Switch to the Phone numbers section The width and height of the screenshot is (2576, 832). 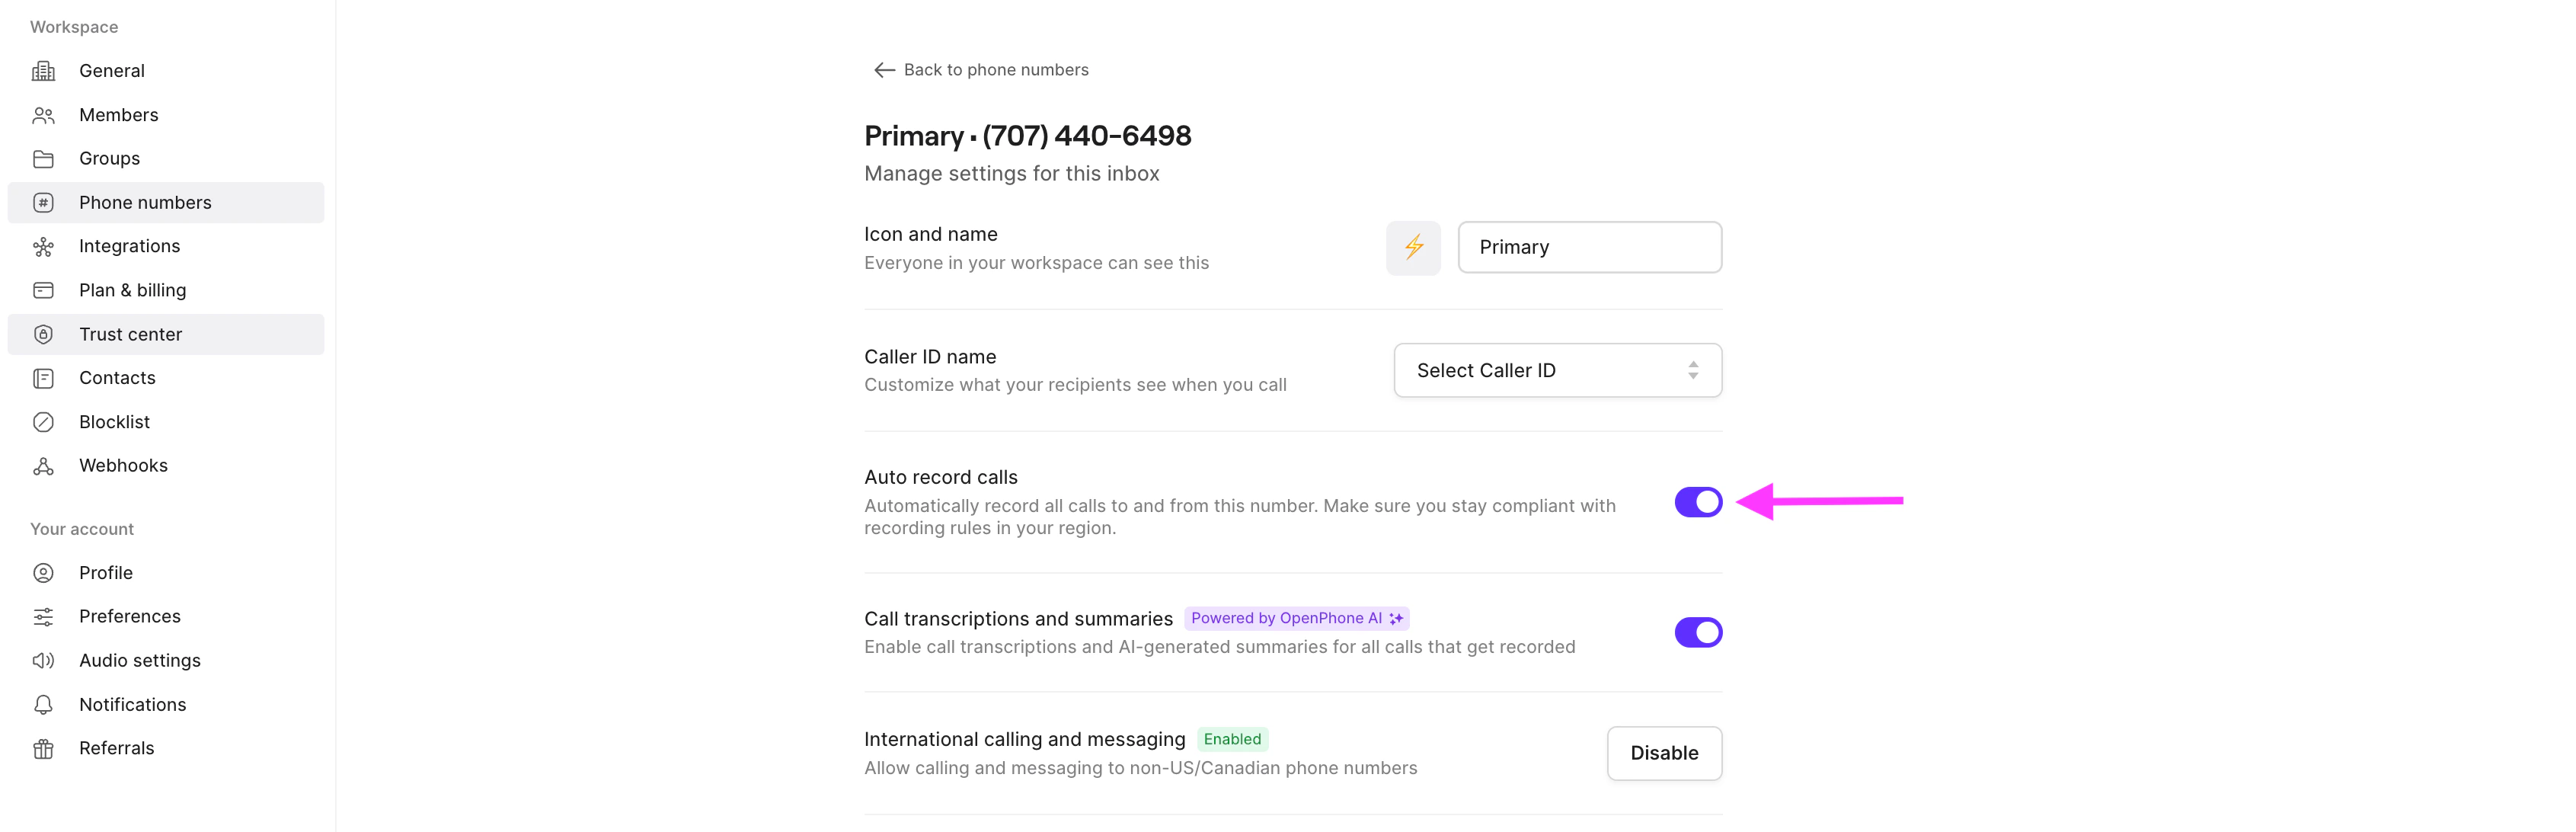[145, 202]
